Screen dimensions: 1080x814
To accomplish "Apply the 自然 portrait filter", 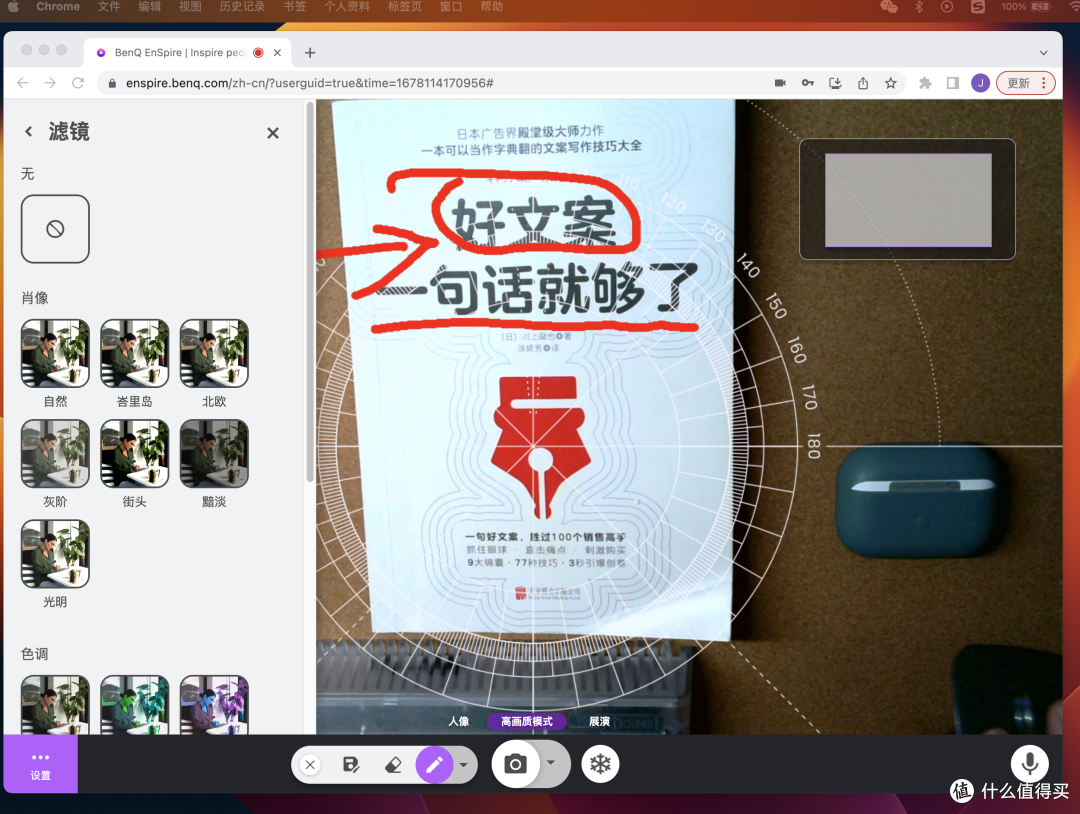I will coord(55,353).
